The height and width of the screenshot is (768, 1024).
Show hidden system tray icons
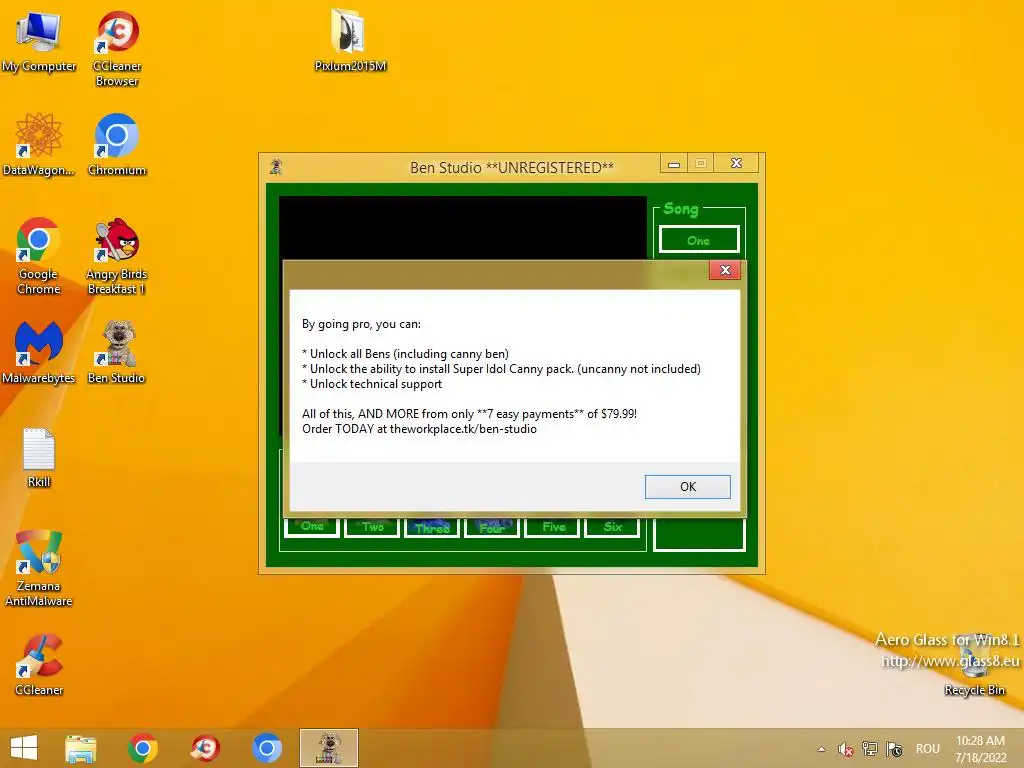tap(822, 749)
